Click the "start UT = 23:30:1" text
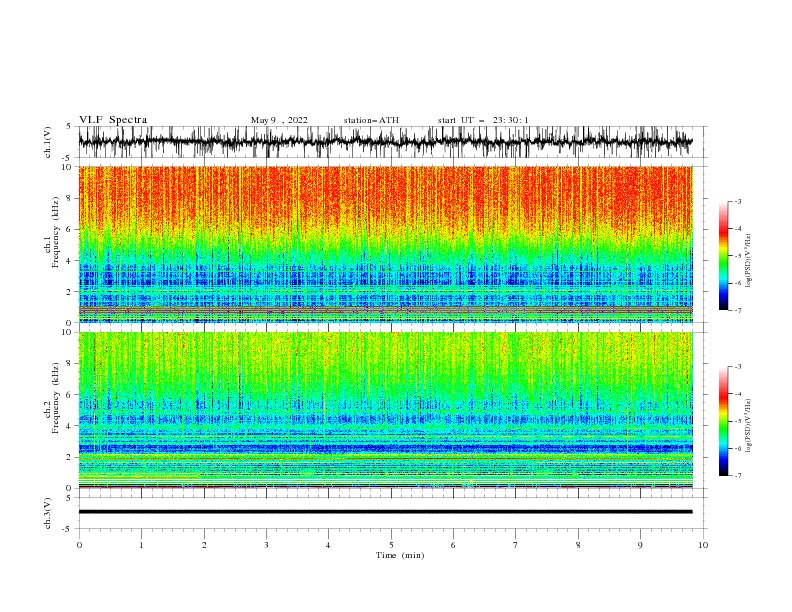 pos(482,120)
